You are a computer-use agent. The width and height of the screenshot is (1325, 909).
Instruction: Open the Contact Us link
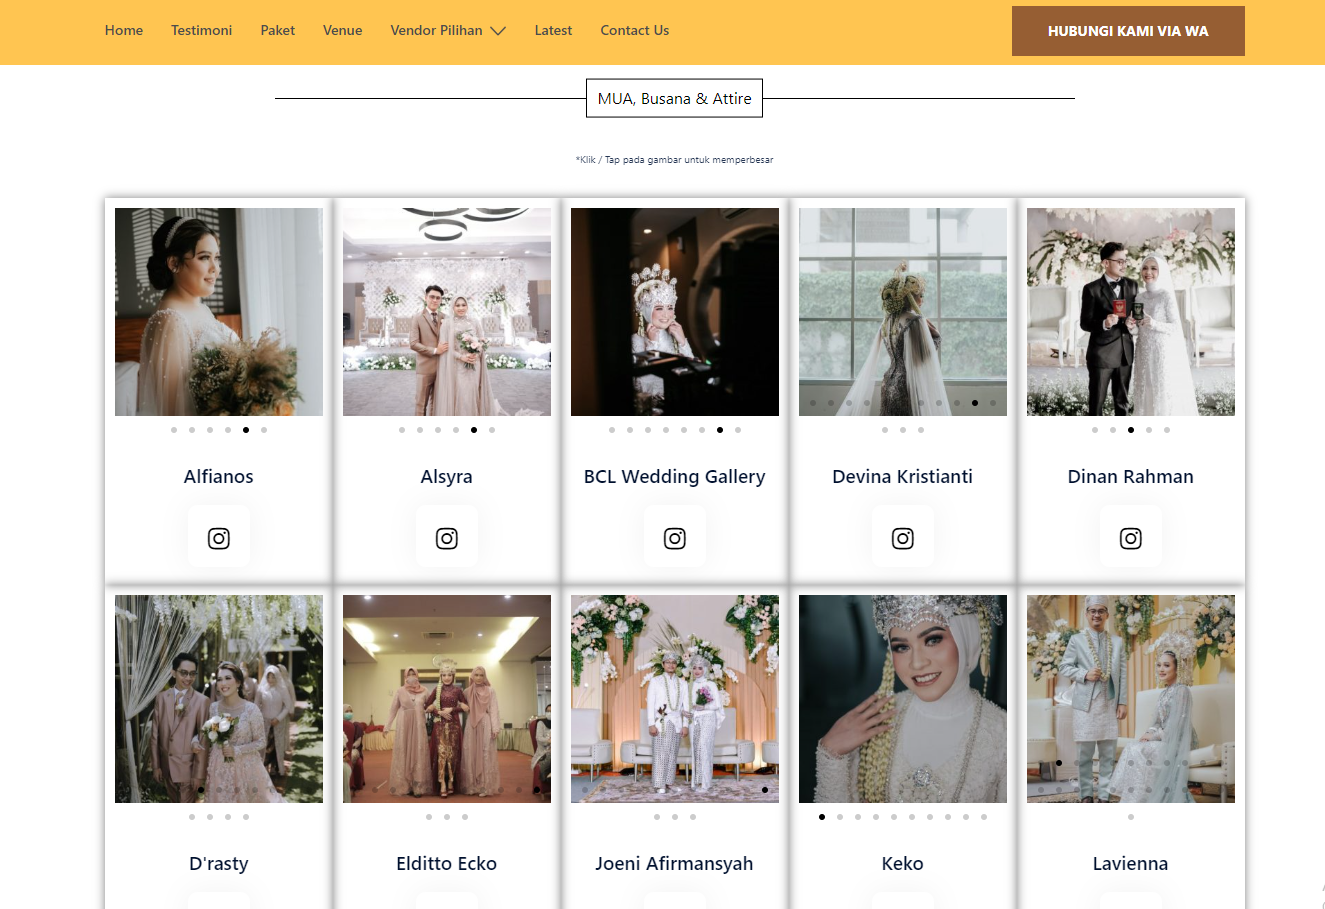(x=634, y=31)
